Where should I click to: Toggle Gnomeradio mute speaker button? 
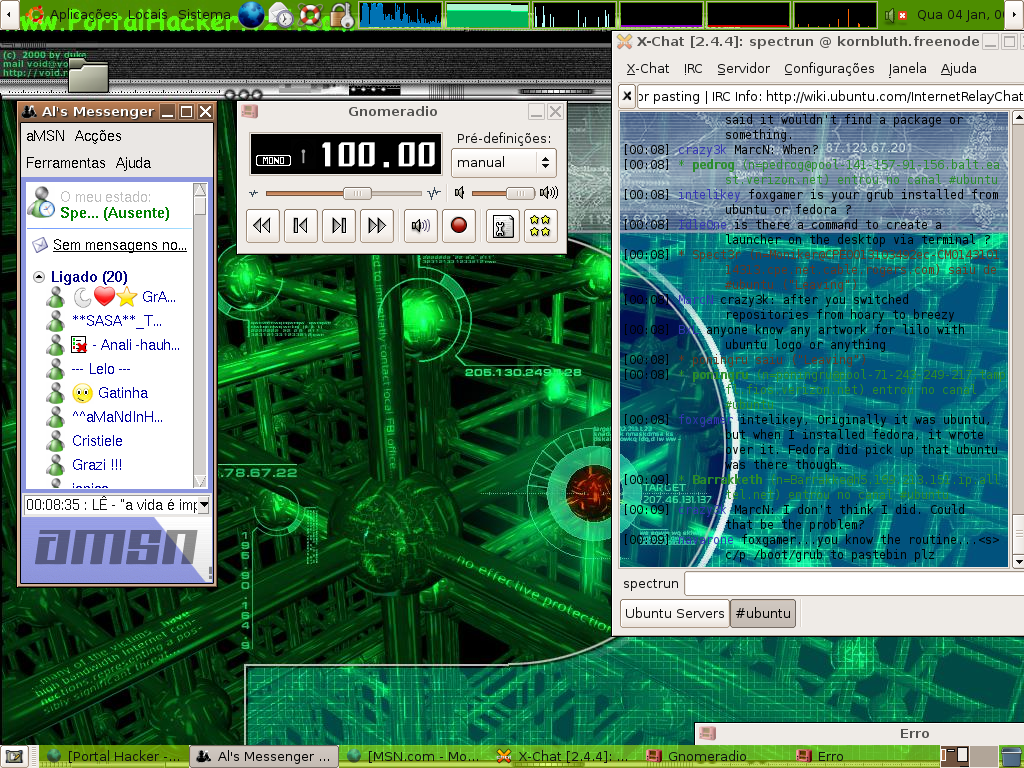point(421,226)
